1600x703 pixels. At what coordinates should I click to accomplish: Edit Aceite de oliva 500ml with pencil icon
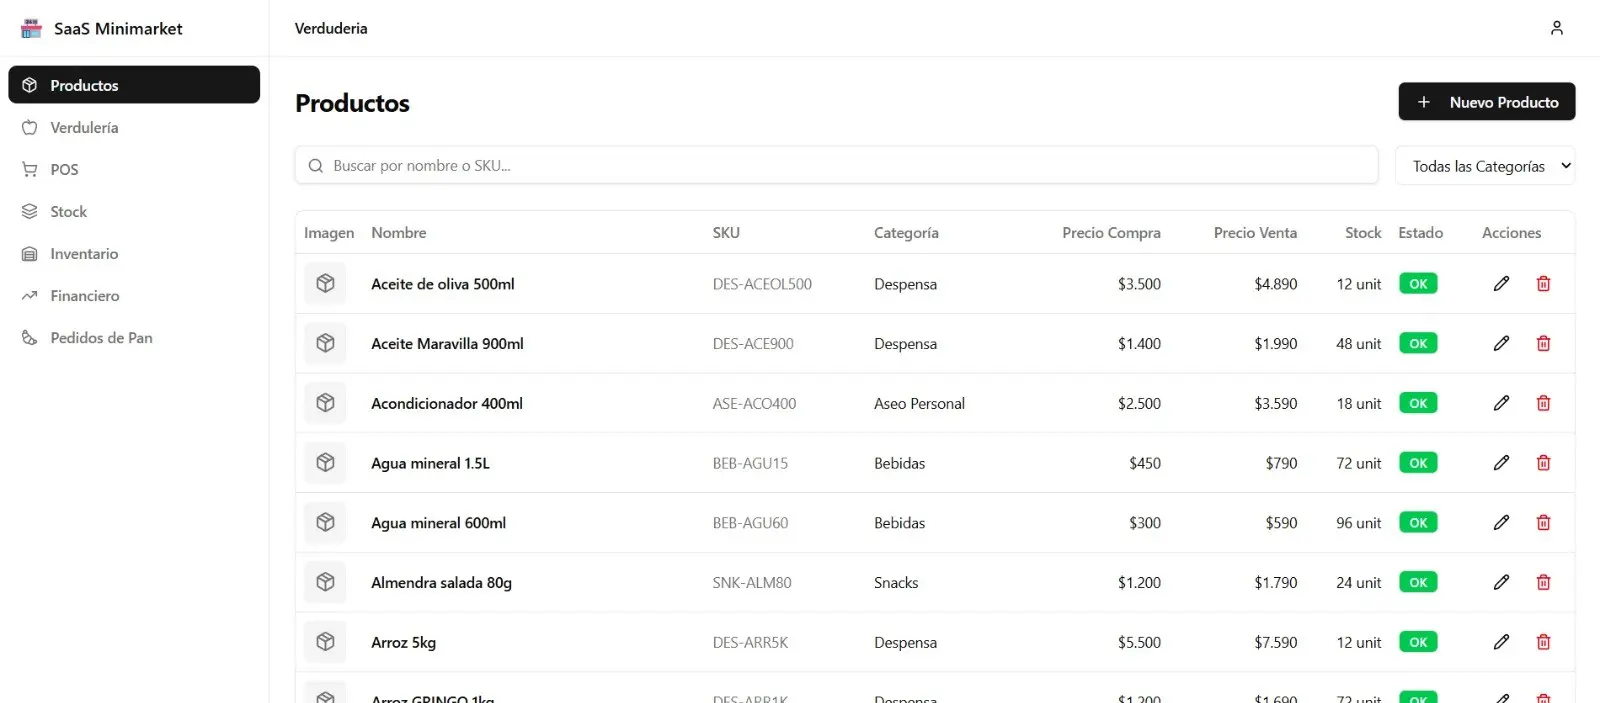tap(1501, 284)
